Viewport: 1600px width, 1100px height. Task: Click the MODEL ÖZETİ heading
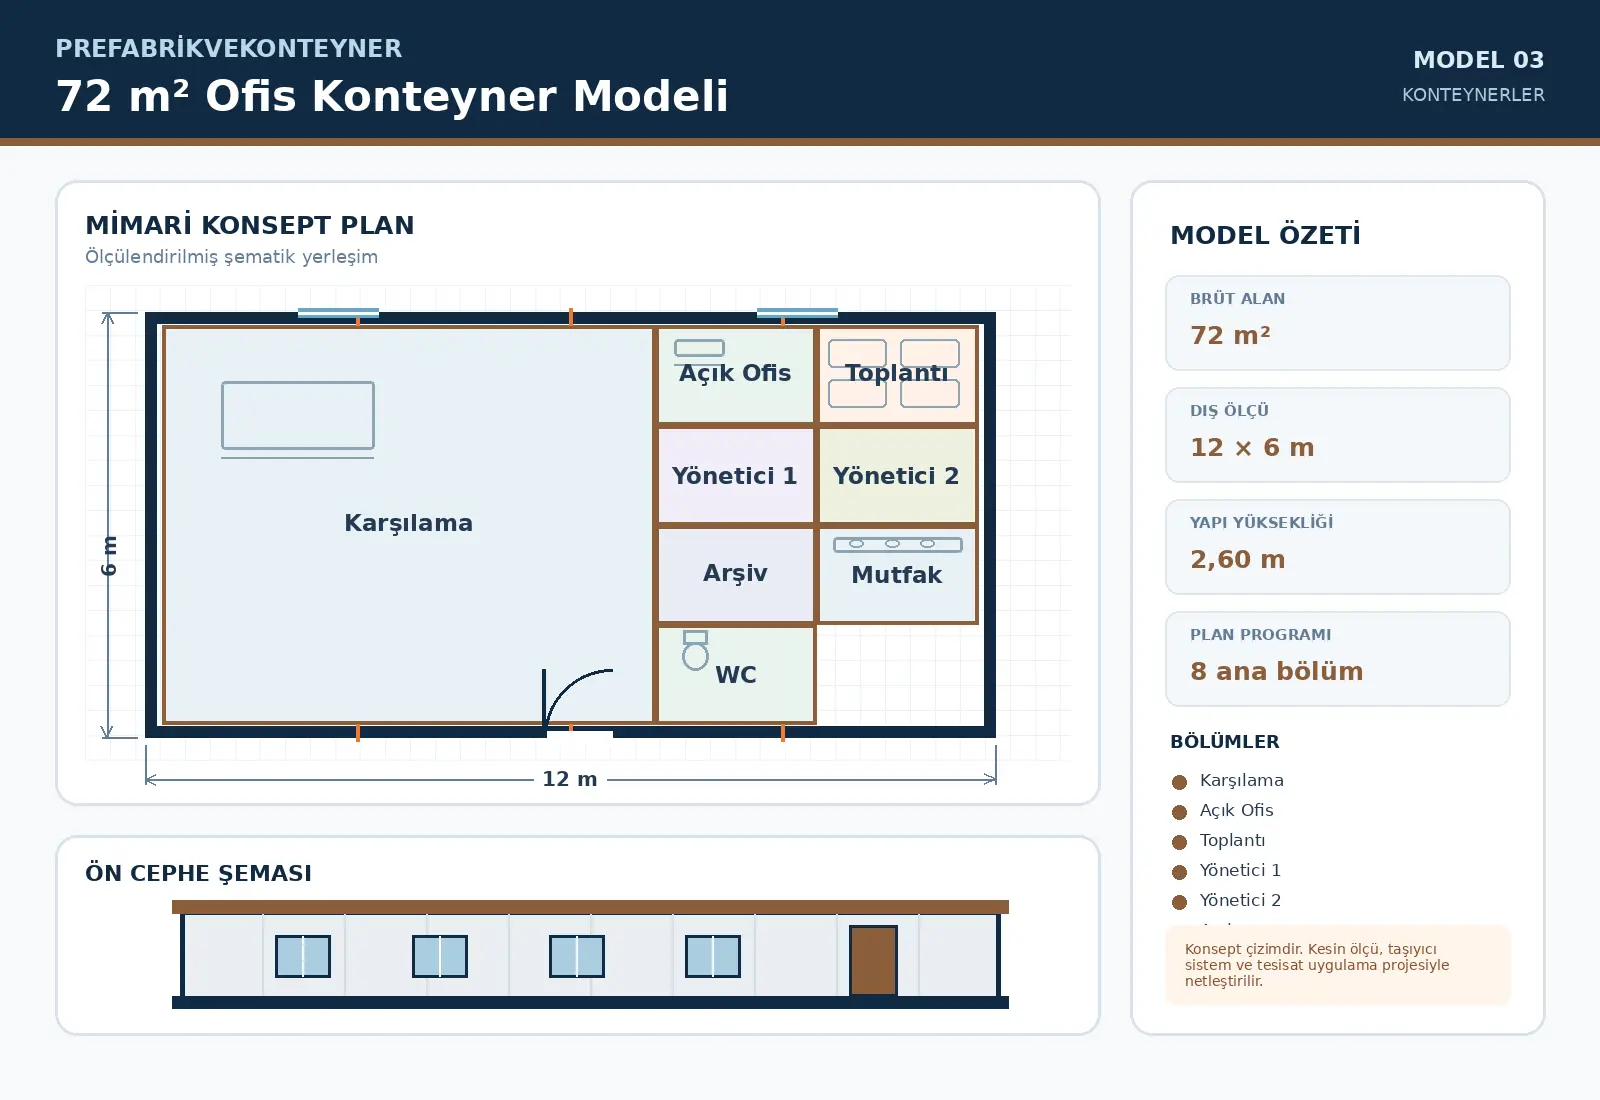(1266, 235)
